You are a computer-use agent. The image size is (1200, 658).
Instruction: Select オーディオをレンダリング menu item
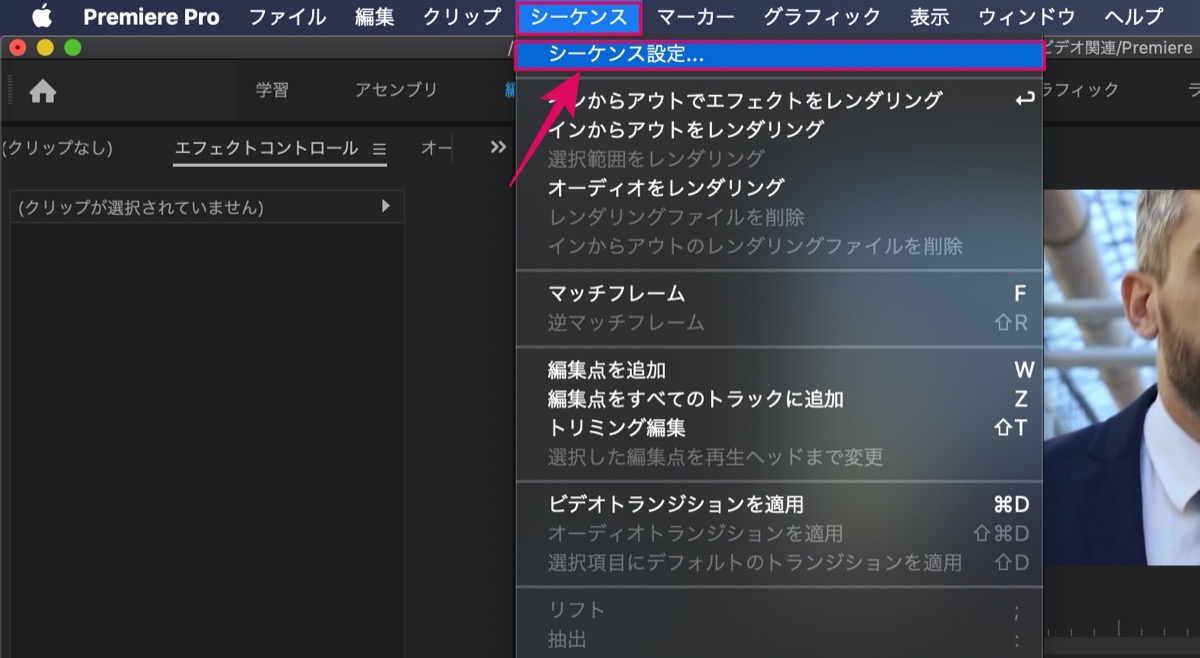click(780, 187)
